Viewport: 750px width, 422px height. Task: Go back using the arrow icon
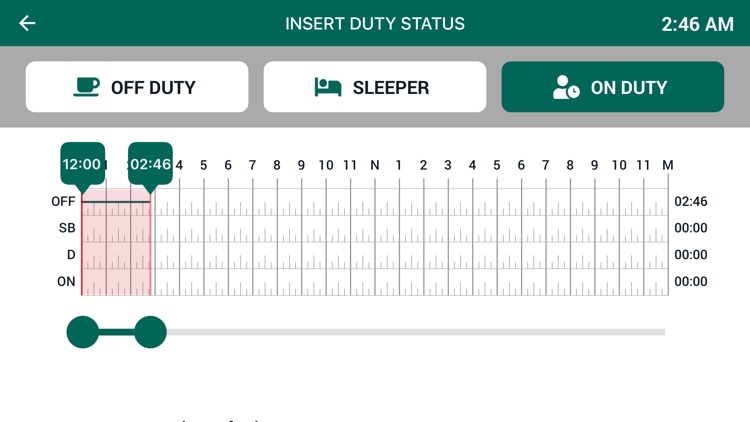(27, 23)
